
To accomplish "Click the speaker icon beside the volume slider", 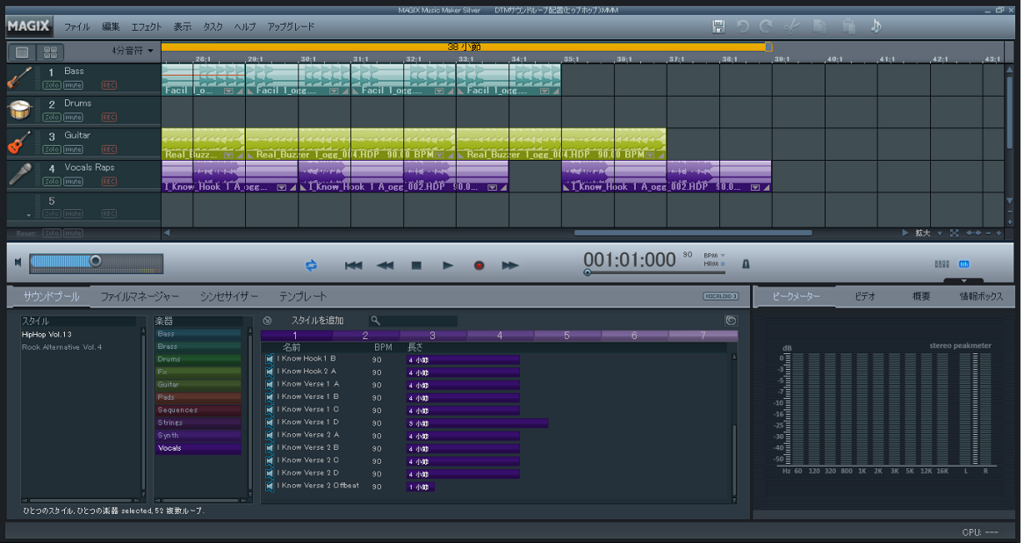I will (x=18, y=262).
